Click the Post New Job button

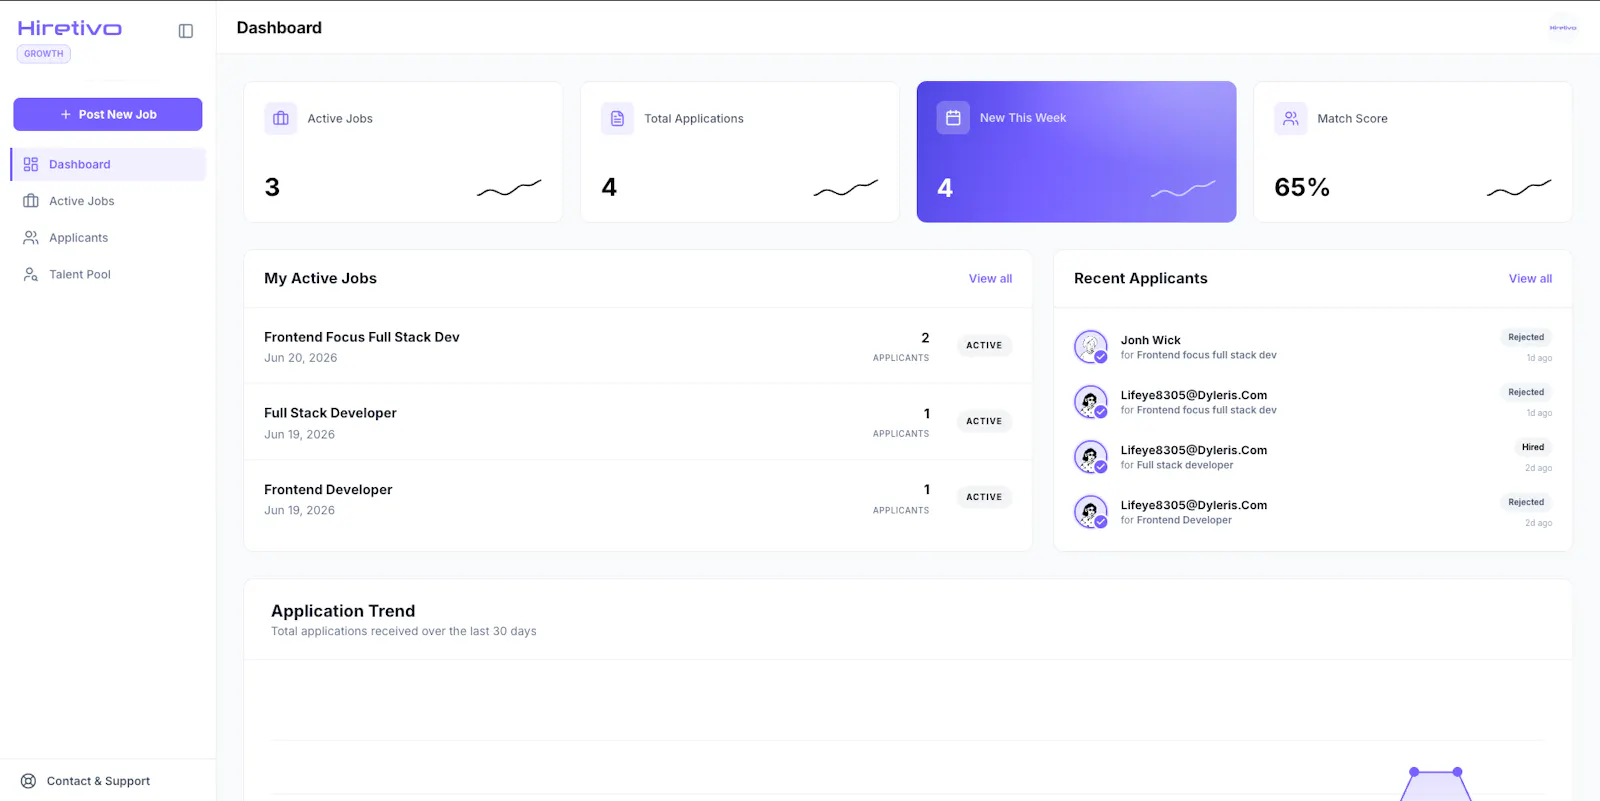click(108, 114)
